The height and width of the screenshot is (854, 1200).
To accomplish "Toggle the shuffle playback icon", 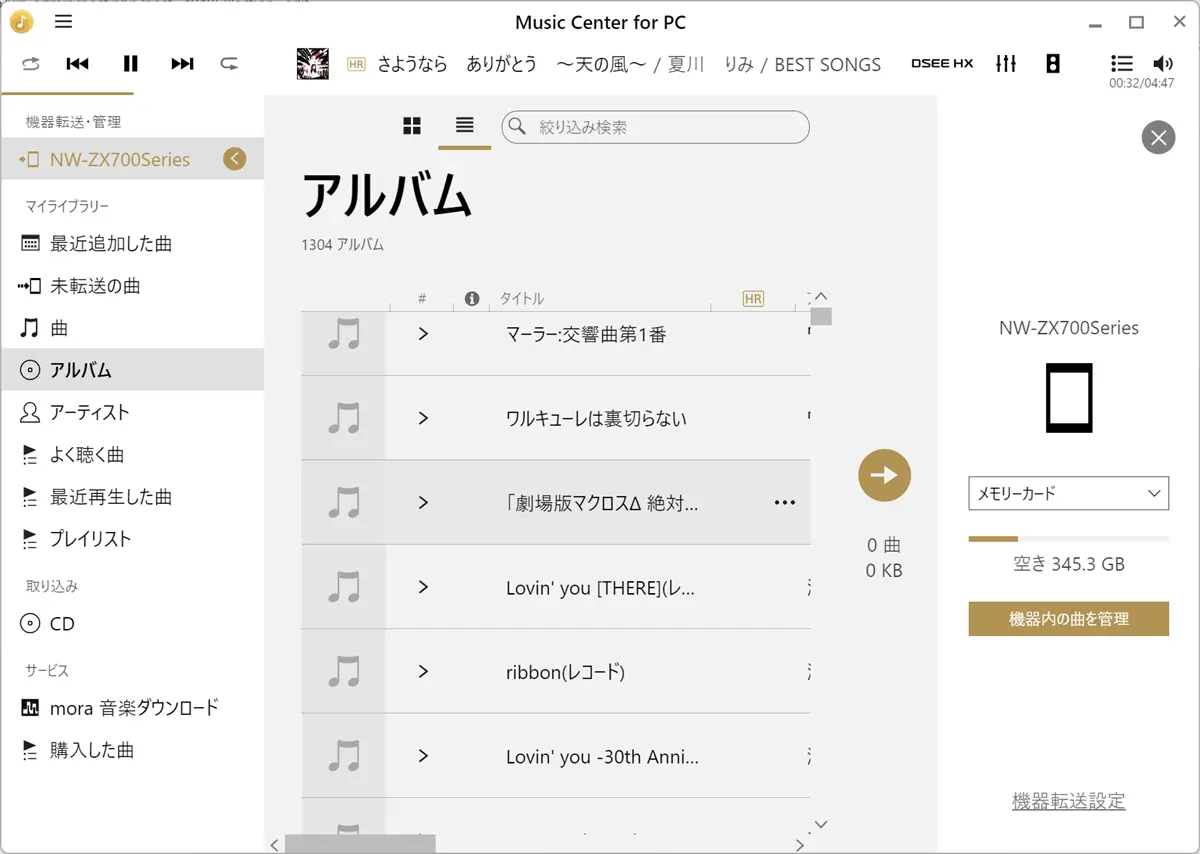I will tap(31, 64).
